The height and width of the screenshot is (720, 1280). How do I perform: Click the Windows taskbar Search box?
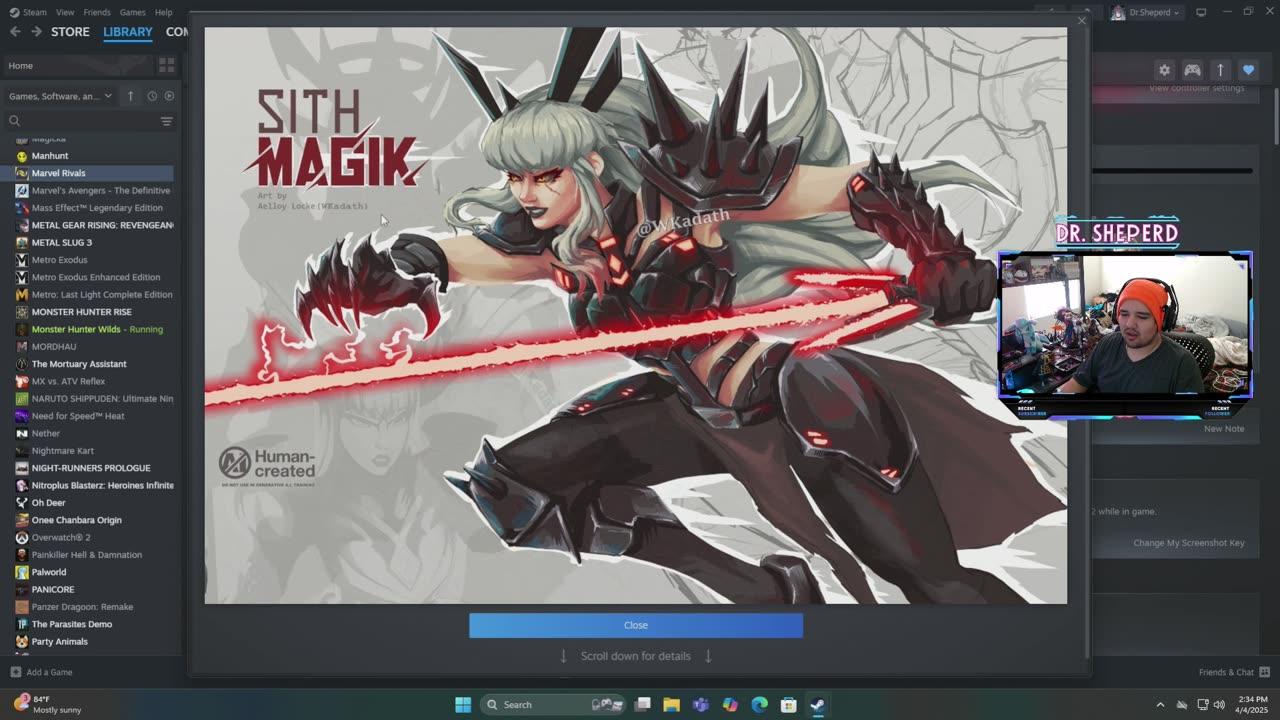[553, 704]
